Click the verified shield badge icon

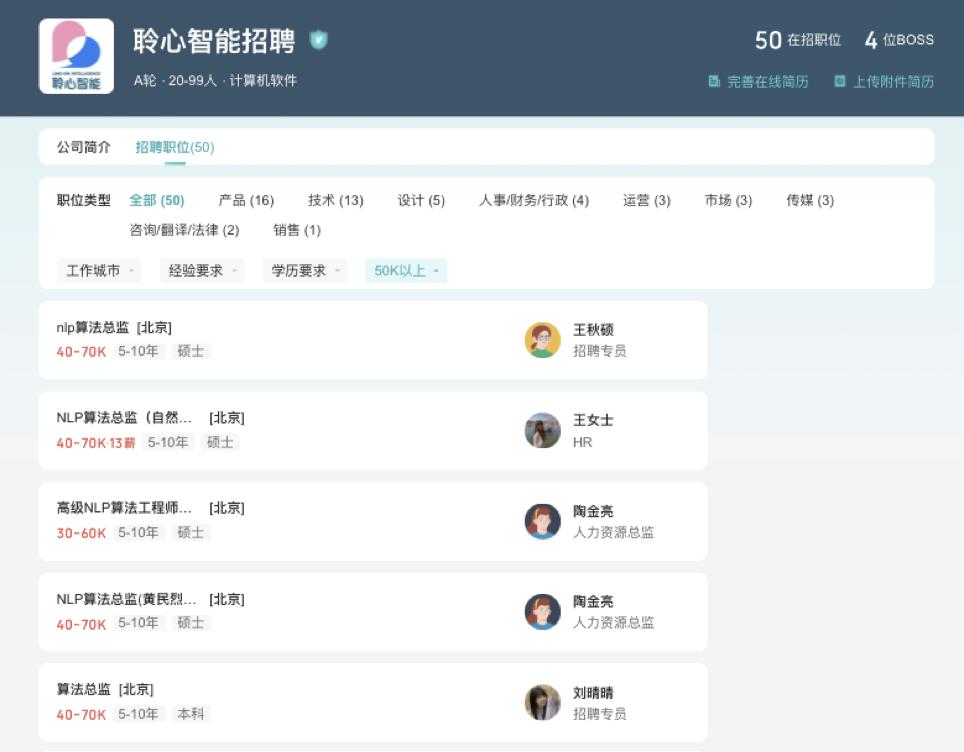[x=318, y=40]
